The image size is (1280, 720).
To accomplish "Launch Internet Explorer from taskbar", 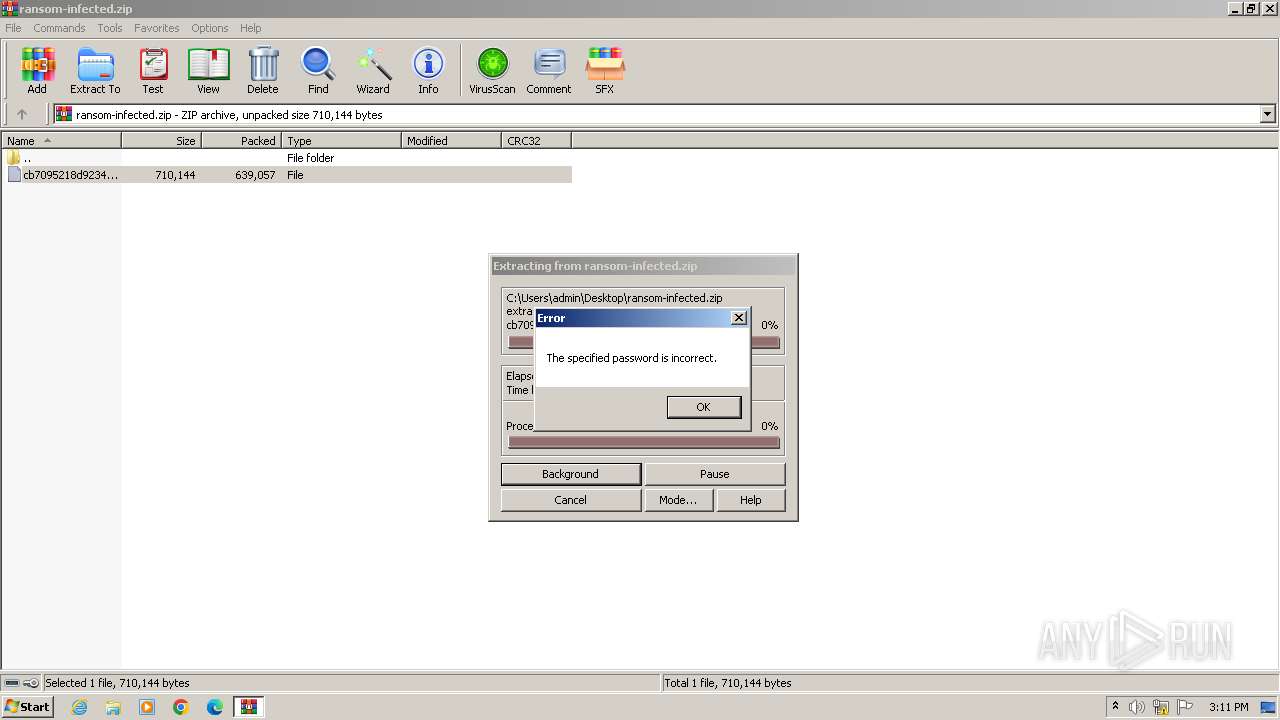I will point(79,707).
